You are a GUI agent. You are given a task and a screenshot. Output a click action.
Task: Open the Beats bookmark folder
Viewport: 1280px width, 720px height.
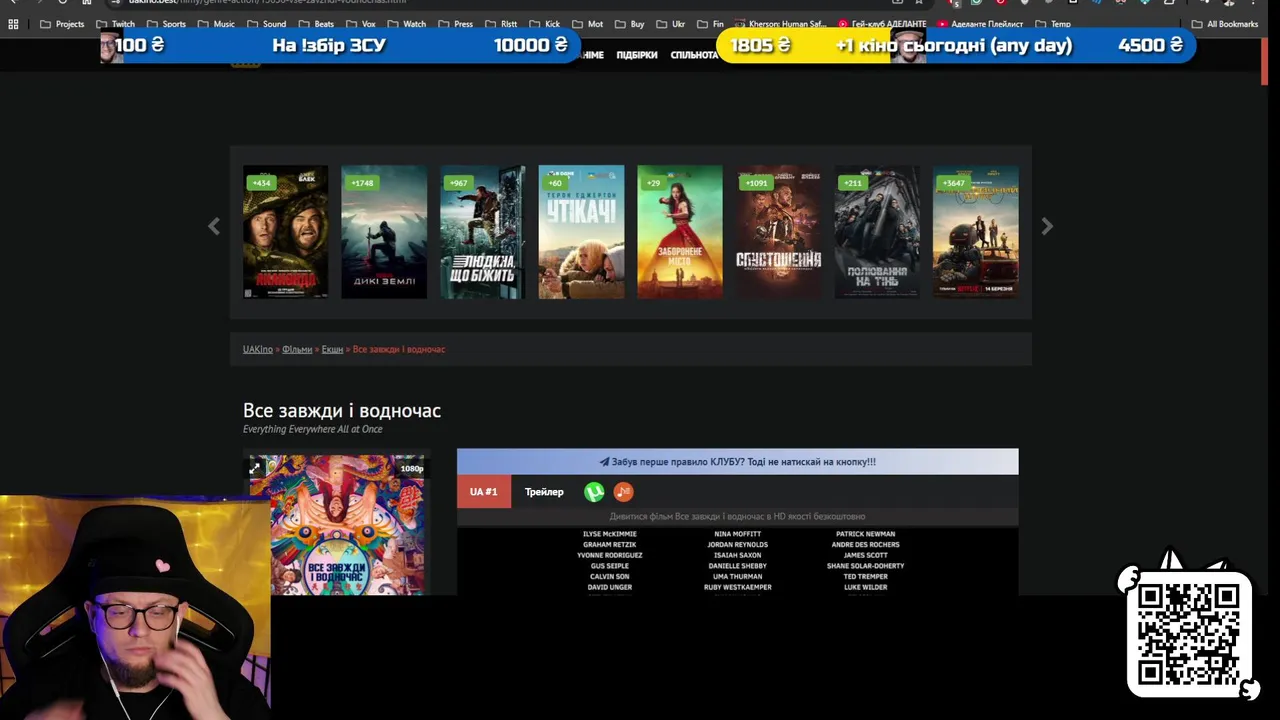tap(316, 24)
